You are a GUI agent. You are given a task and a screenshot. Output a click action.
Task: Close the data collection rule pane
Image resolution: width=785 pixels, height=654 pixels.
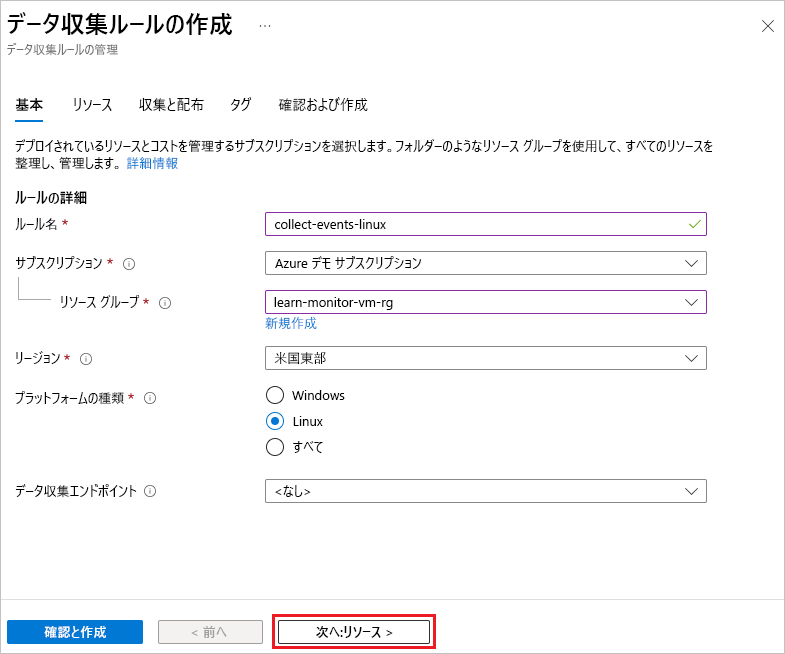[767, 26]
